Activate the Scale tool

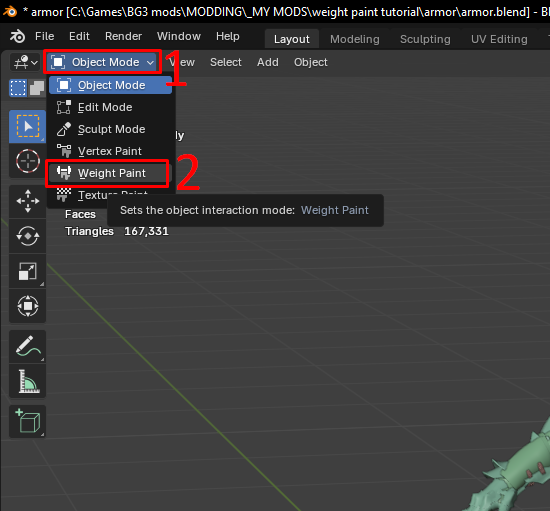pos(28,271)
